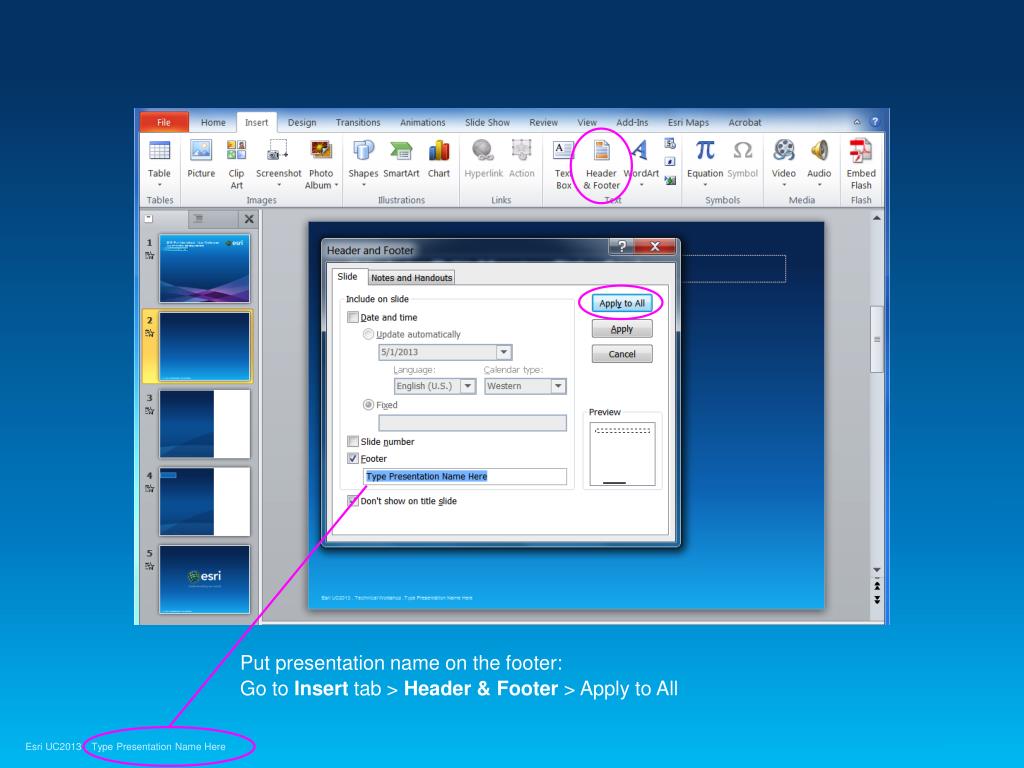Click the dialog Help question mark button
The width and height of the screenshot is (1024, 768).
(622, 246)
